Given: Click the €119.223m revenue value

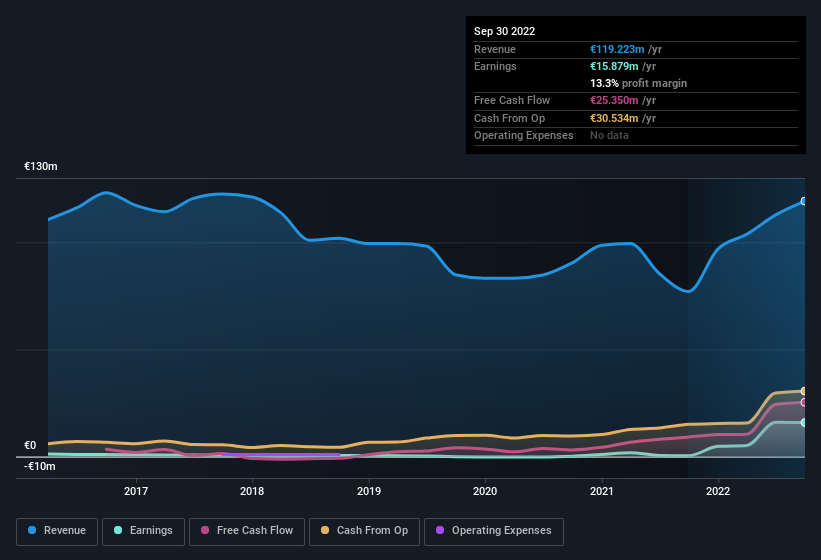Looking at the screenshot, I should 617,49.
